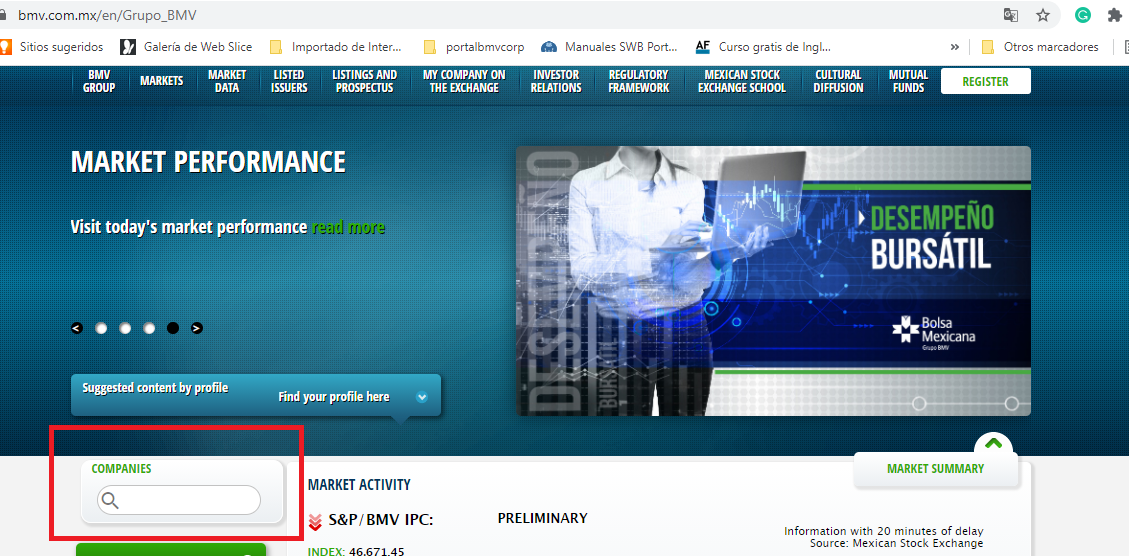Open portalbmvcorp bookmark folder
The height and width of the screenshot is (556, 1129).
(x=474, y=47)
